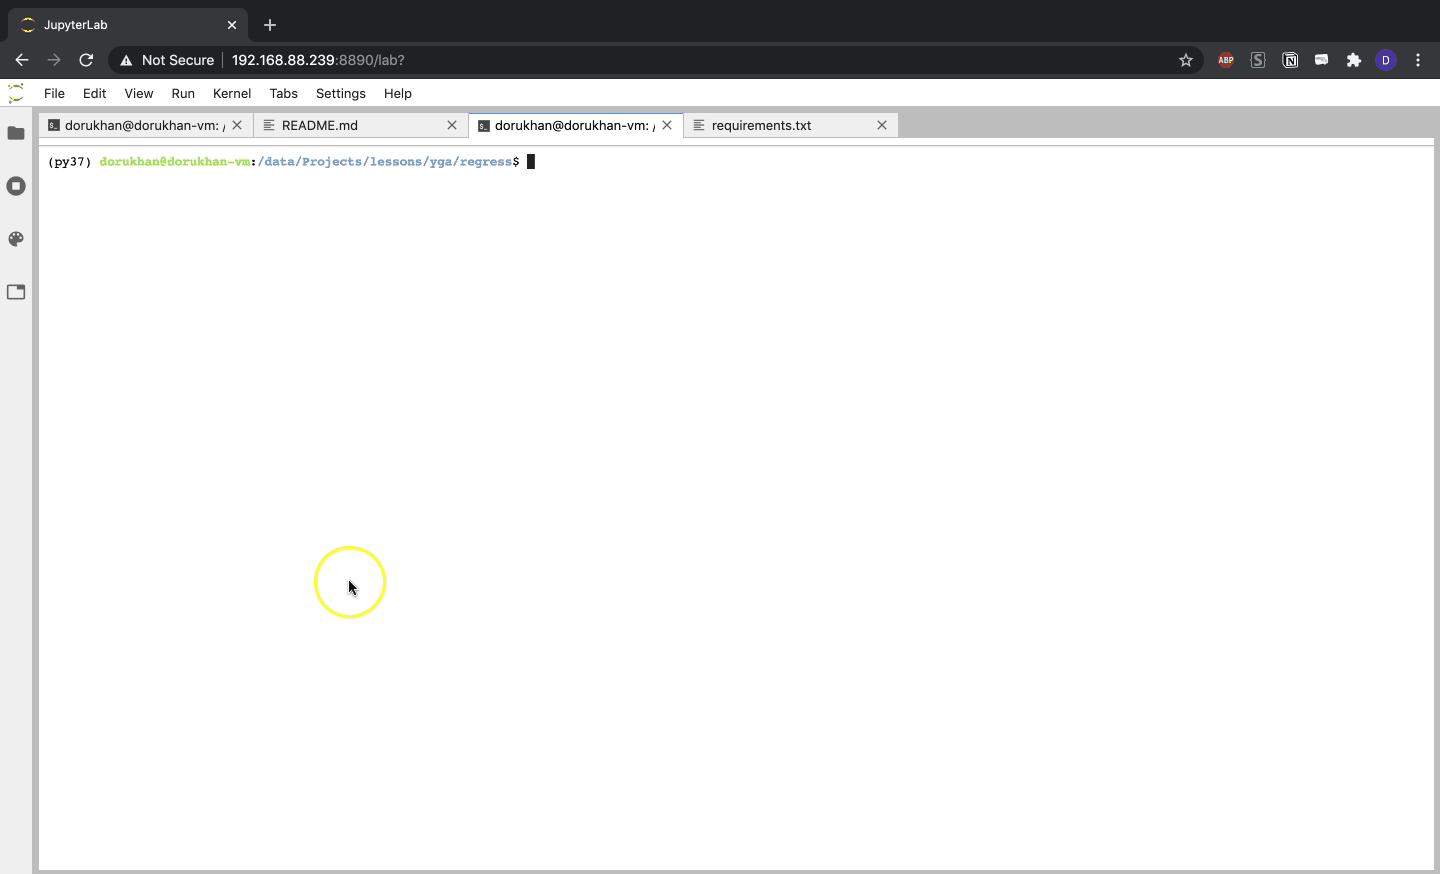This screenshot has width=1440, height=874.
Task: Open the Notion extension icon
Action: 1290,60
